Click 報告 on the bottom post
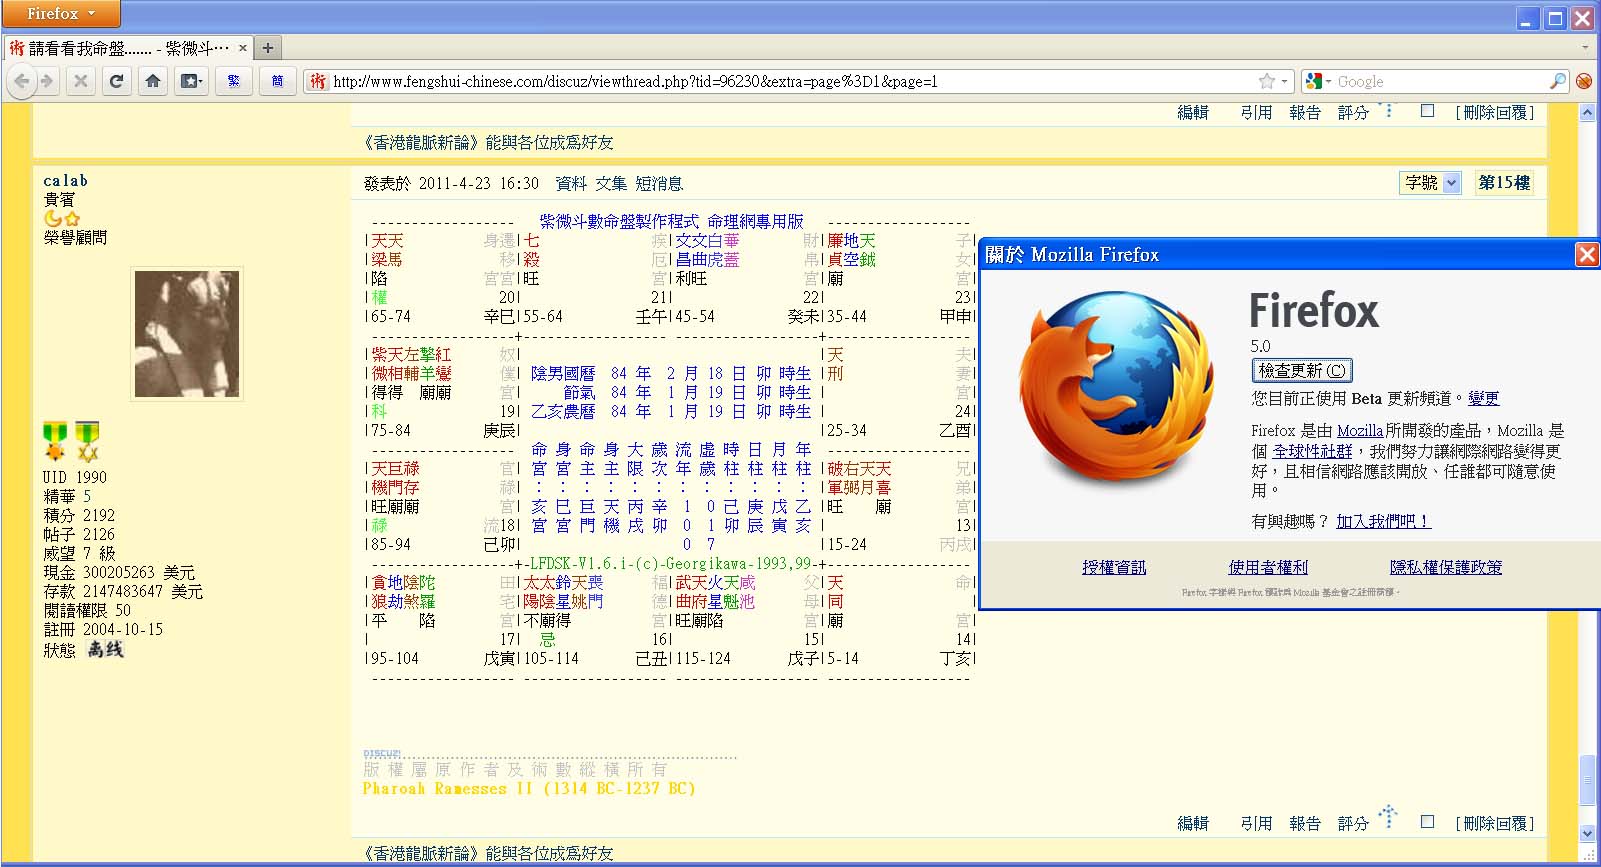 (1305, 823)
